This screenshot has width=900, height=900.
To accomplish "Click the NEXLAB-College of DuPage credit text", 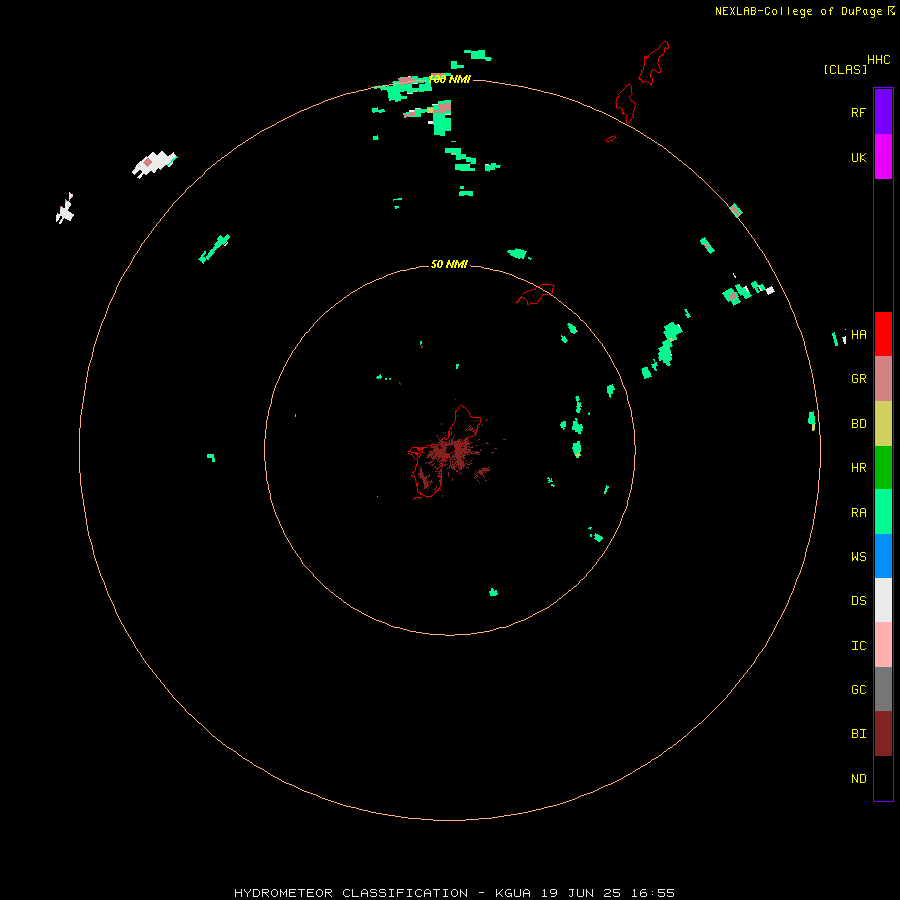I will [x=804, y=11].
